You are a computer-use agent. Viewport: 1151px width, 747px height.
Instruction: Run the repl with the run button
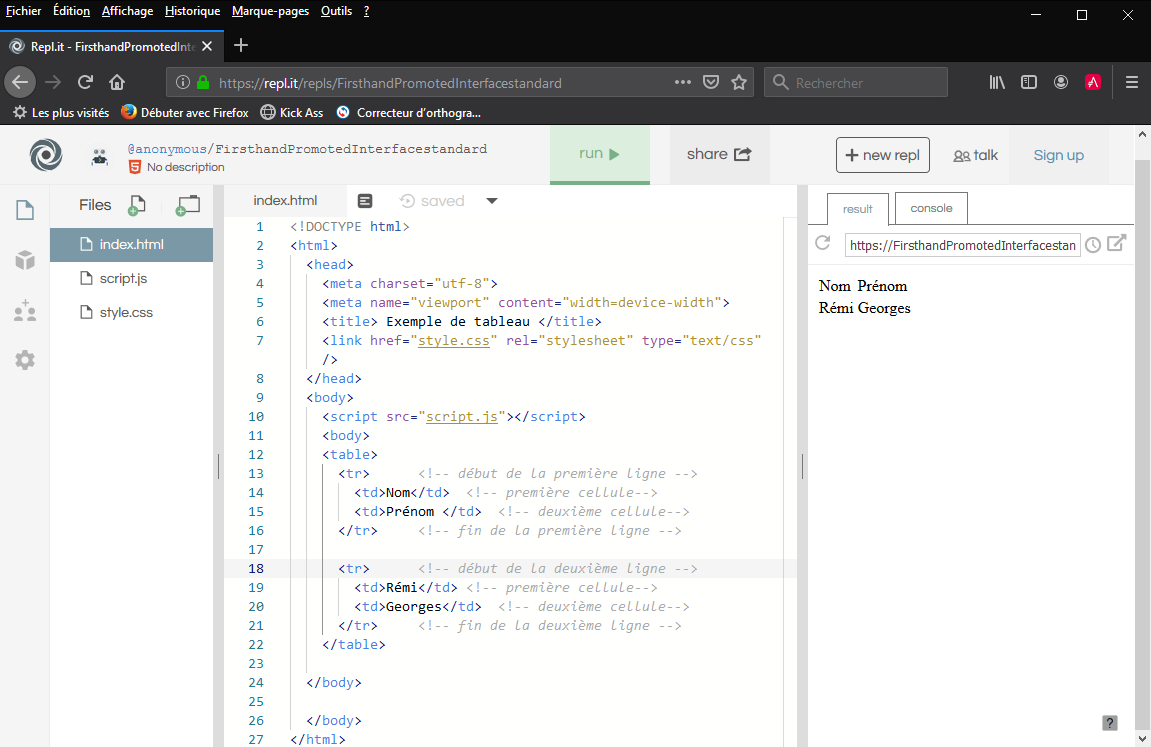(600, 154)
